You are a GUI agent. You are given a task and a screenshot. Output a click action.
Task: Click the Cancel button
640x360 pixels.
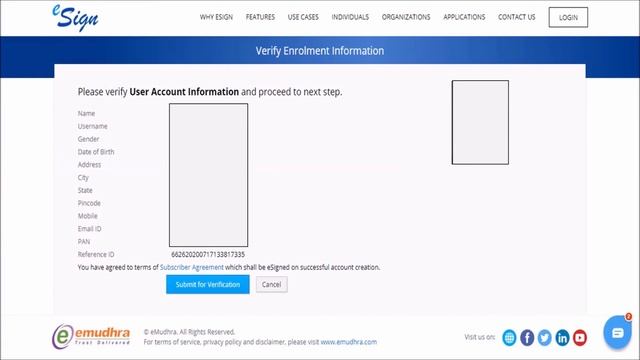coord(271,284)
